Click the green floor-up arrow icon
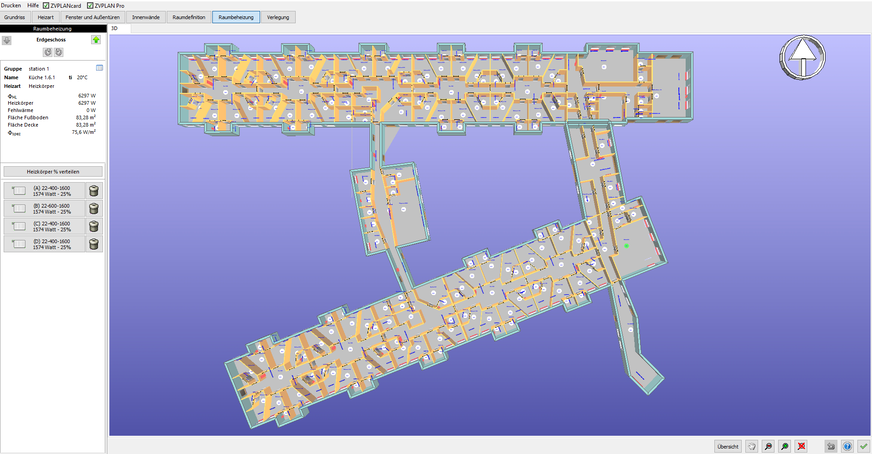Viewport: 872px width, 454px height. pos(96,41)
